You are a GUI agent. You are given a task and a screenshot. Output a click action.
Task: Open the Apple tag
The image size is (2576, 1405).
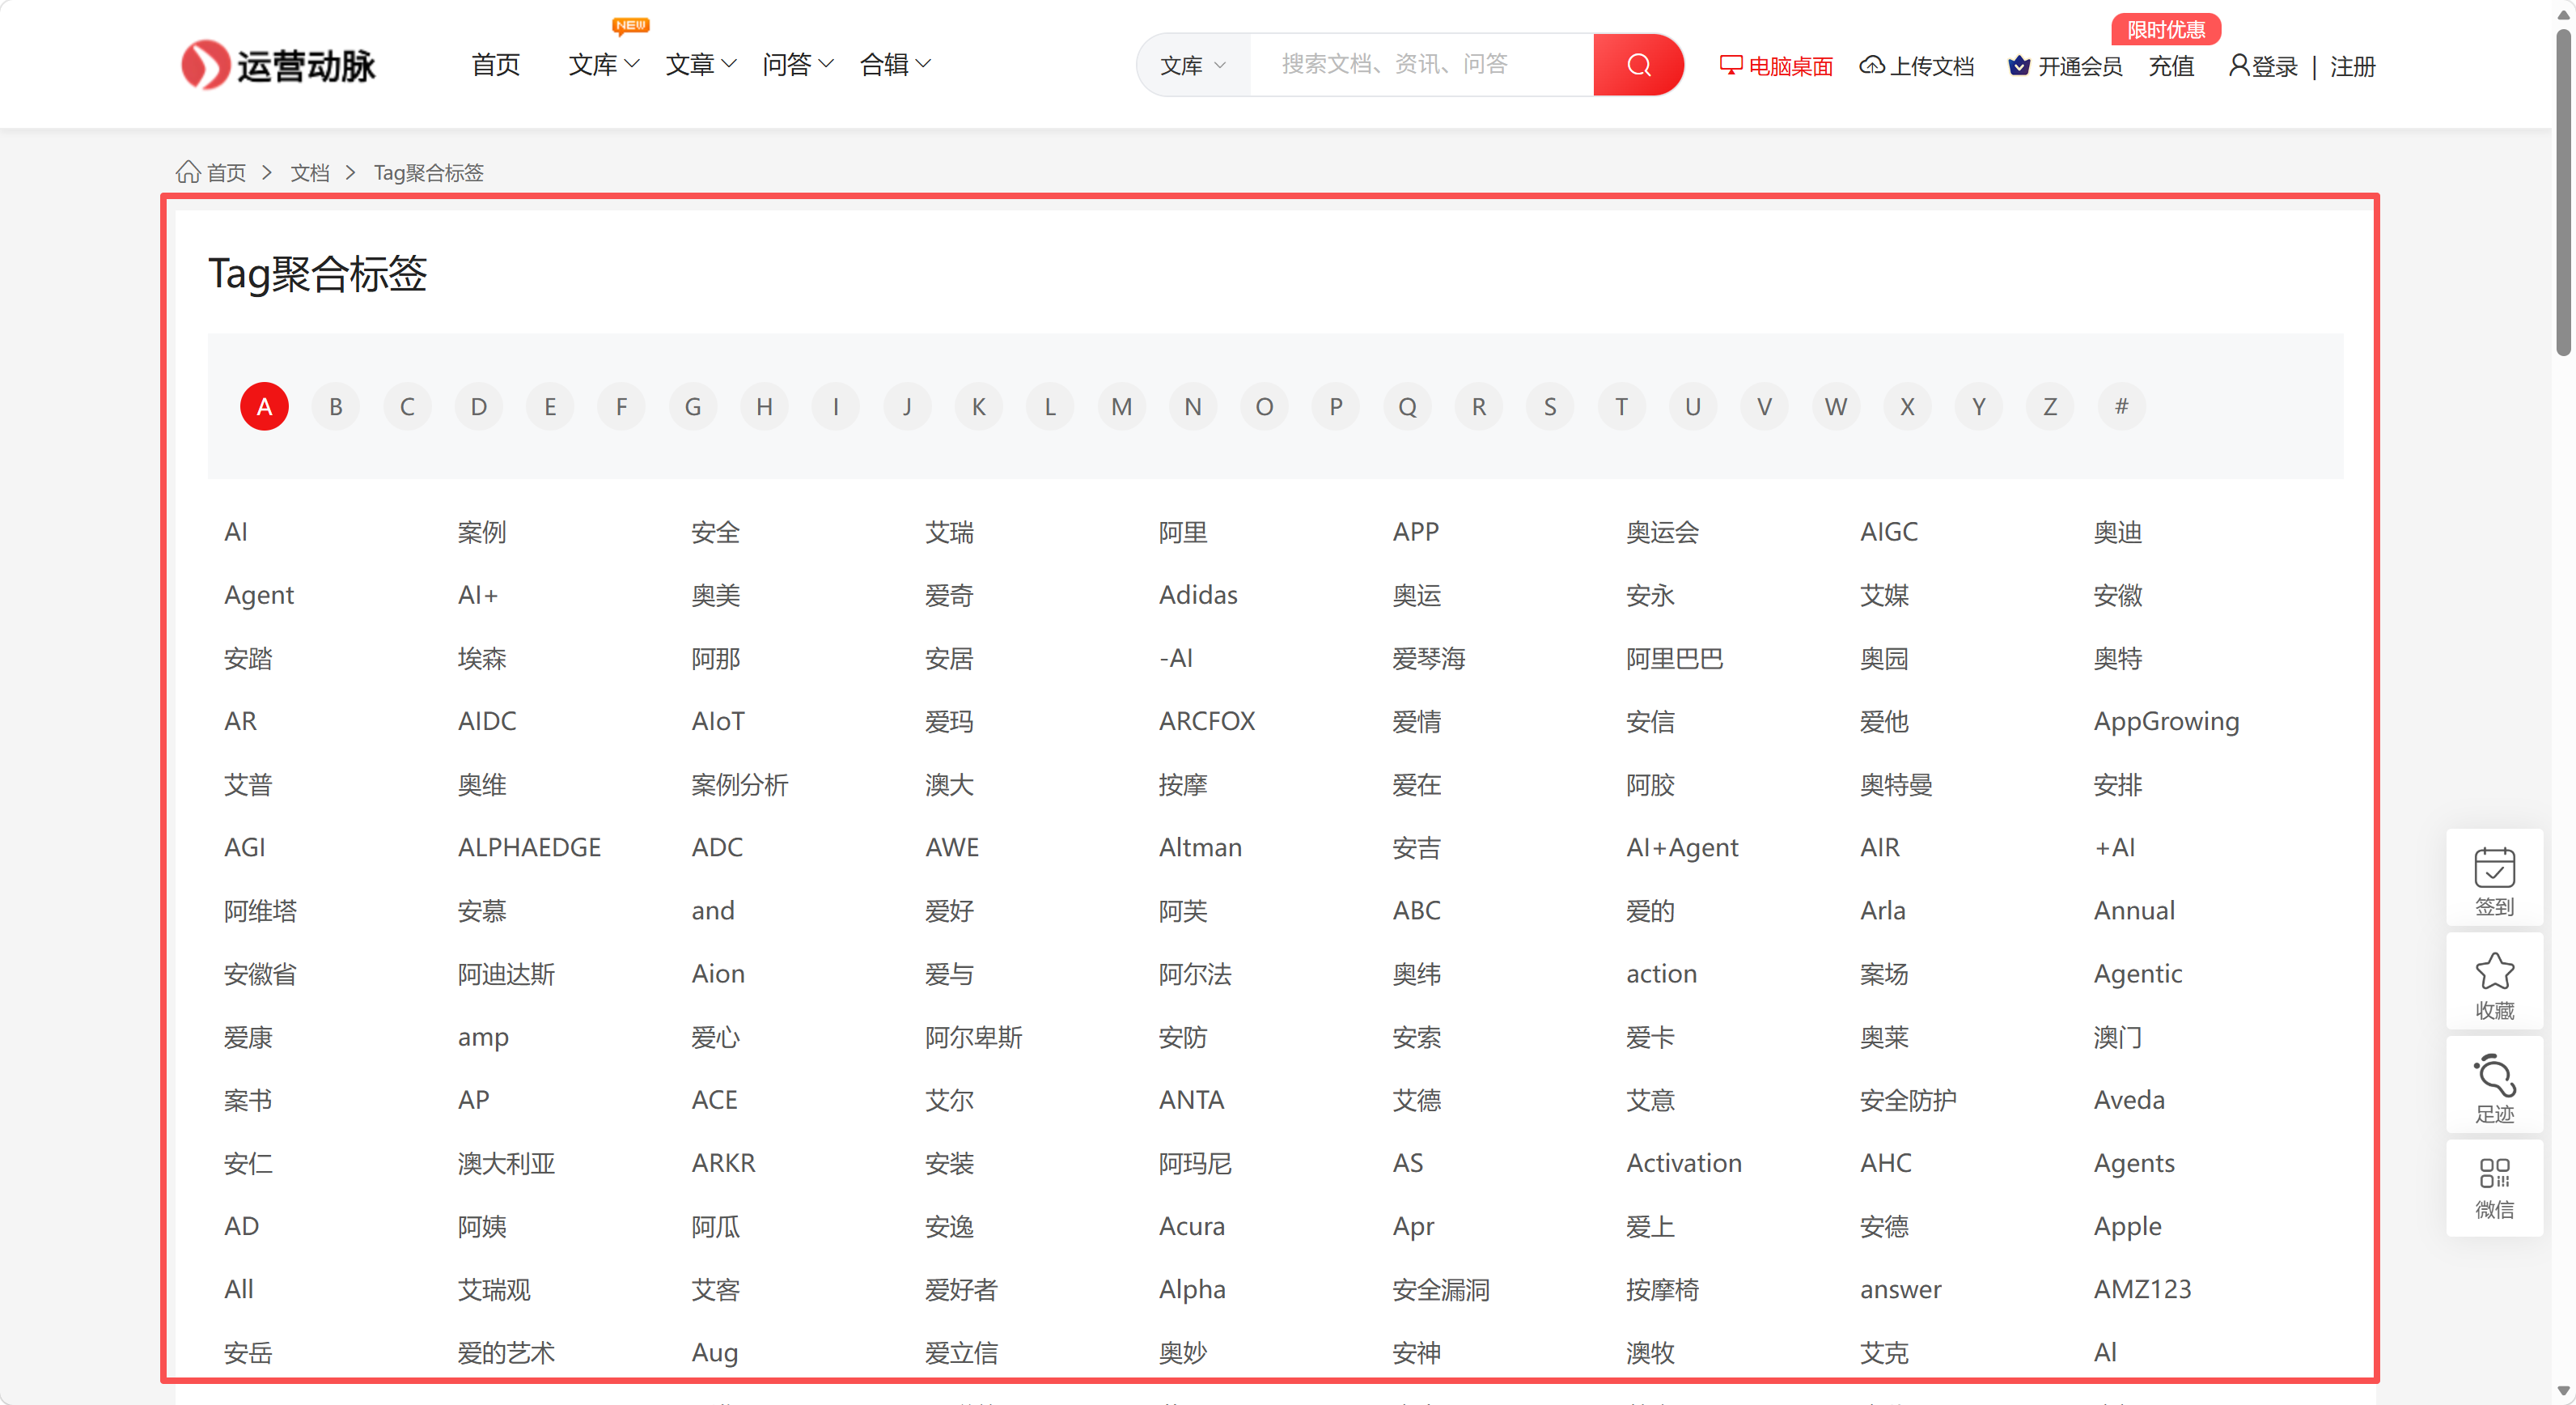point(2128,1226)
